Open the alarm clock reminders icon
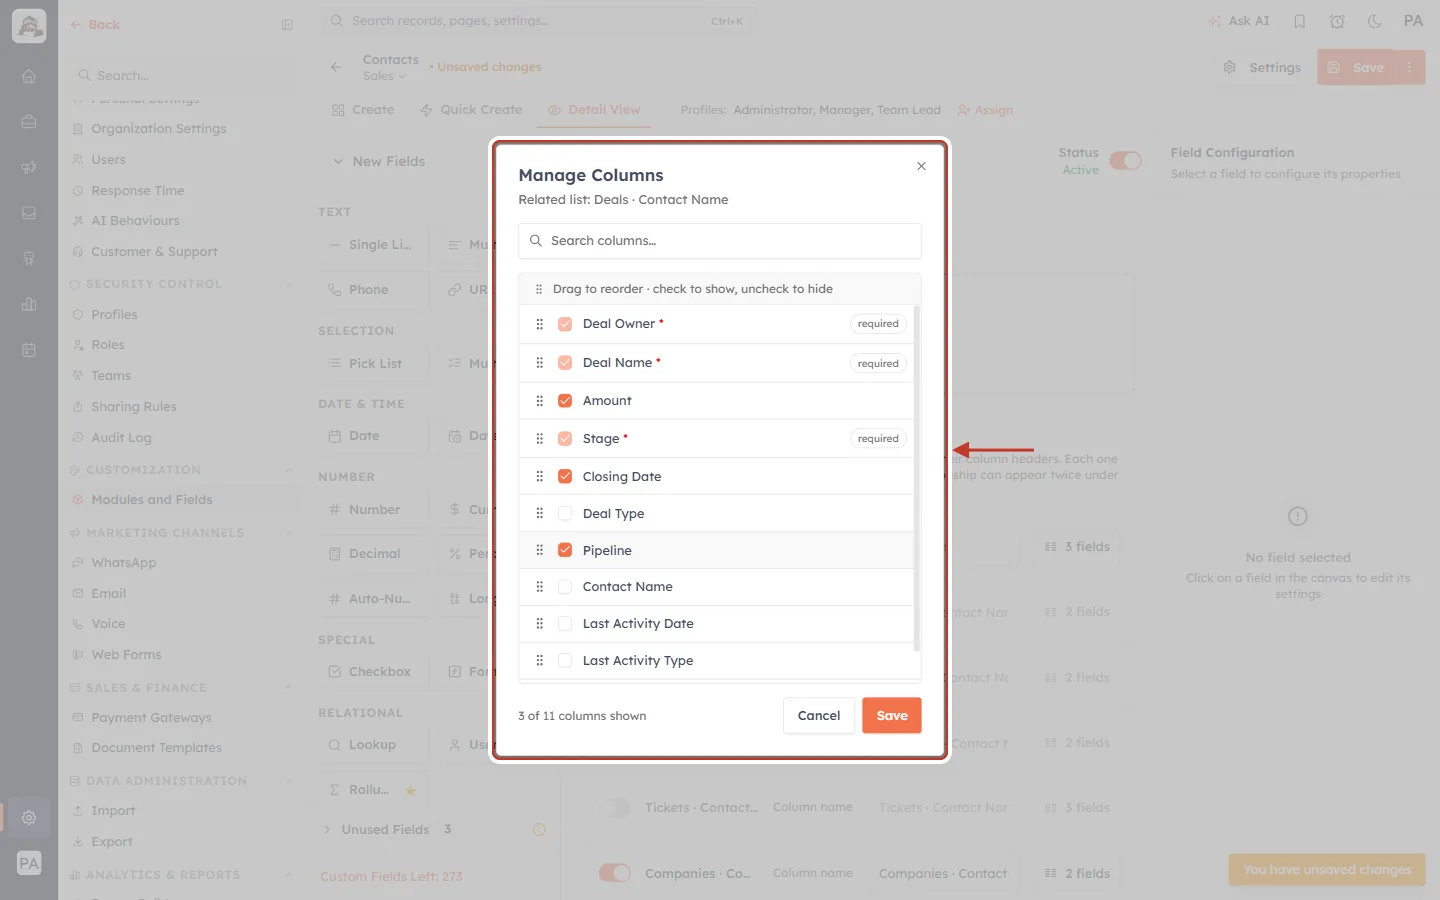This screenshot has height=900, width=1440. click(x=1337, y=21)
